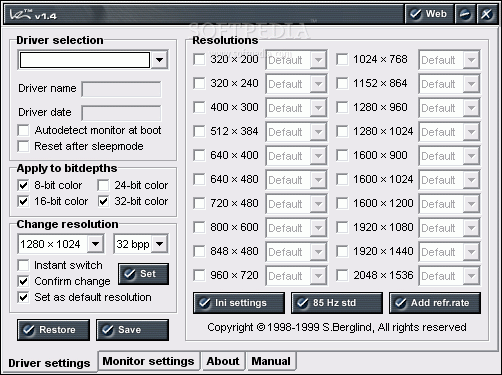
Task: Check the 2048 × 1536 resolution box
Action: pyautogui.click(x=342, y=276)
